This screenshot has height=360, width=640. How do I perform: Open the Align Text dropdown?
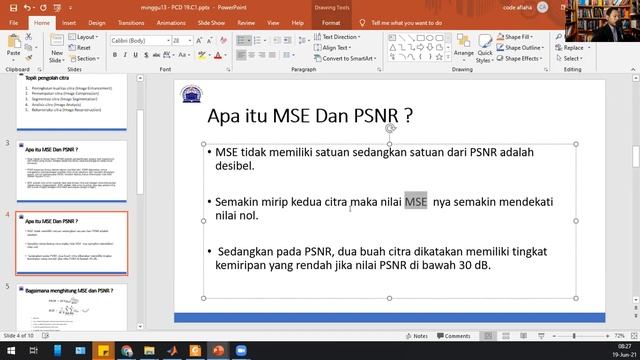click(333, 48)
